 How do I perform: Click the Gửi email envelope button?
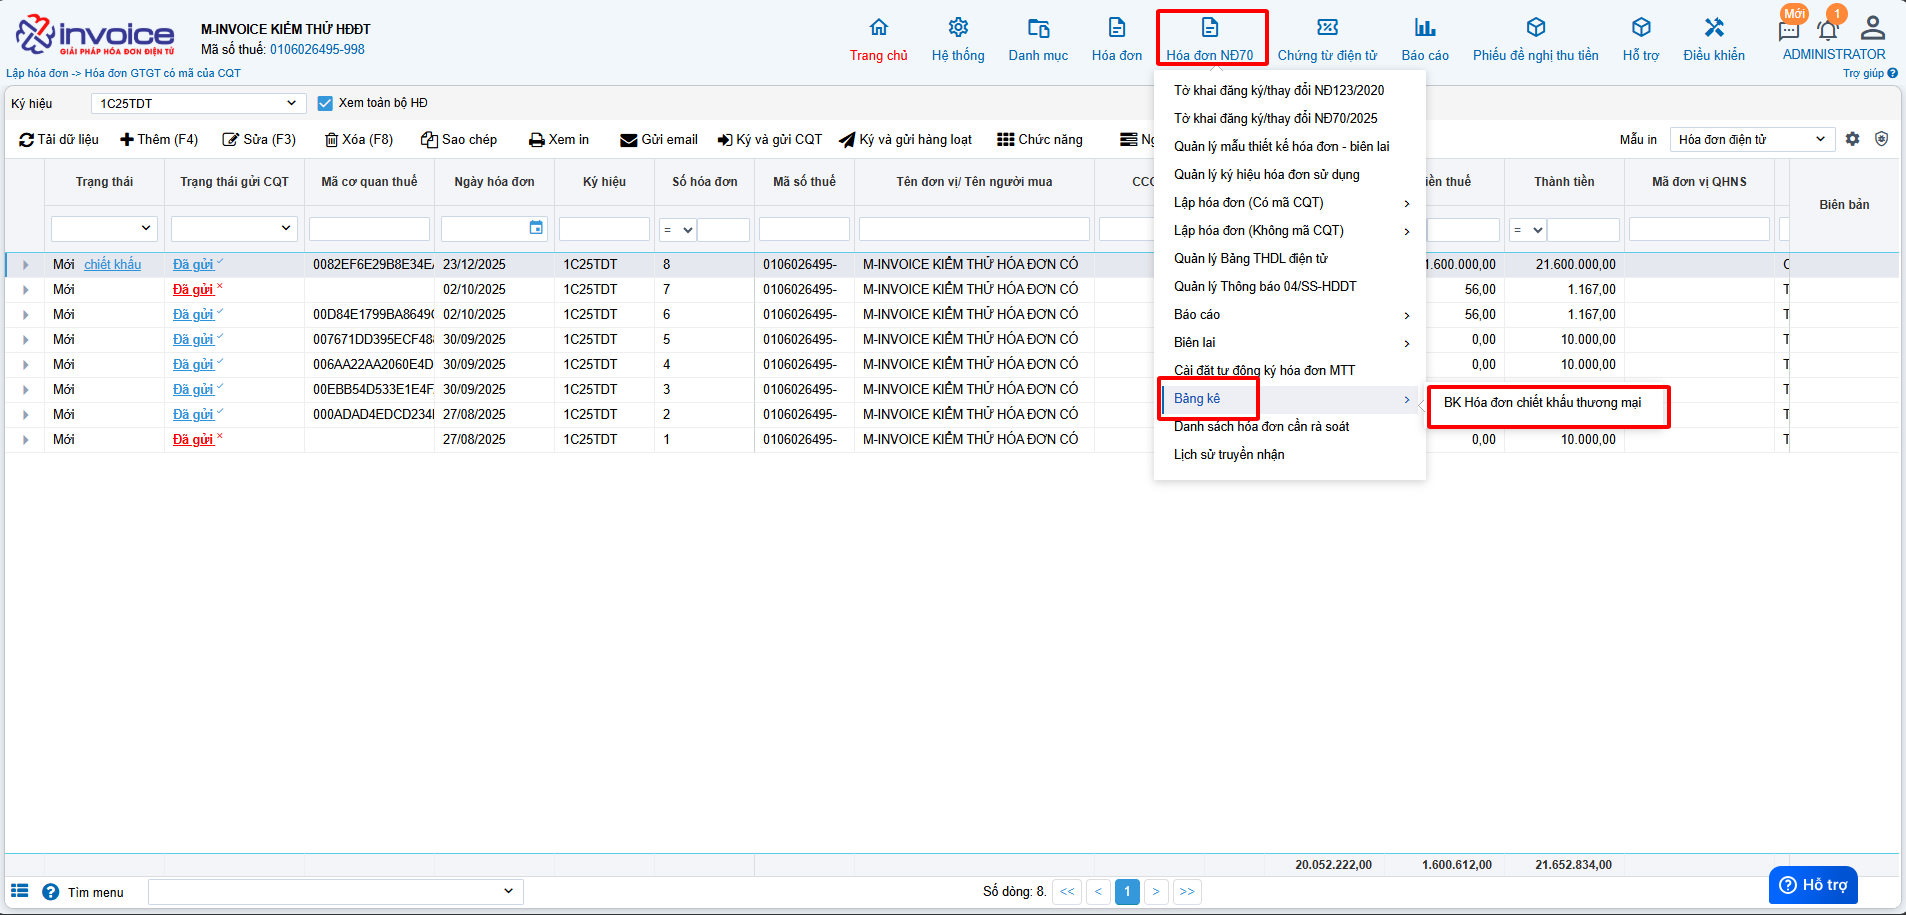point(658,140)
